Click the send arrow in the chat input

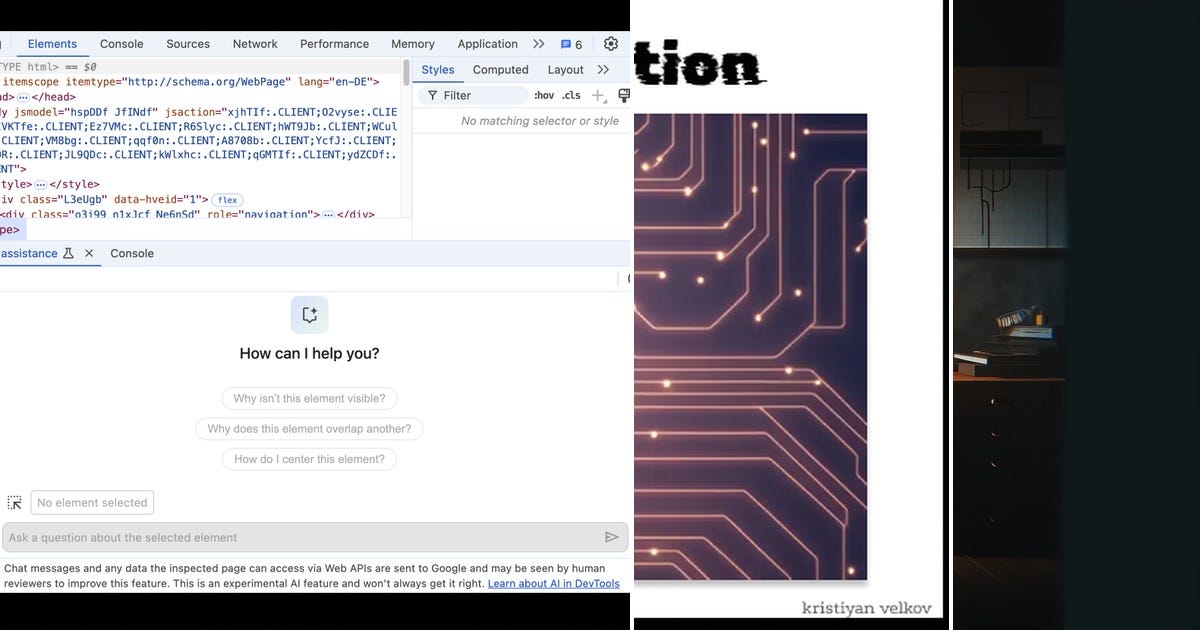612,537
